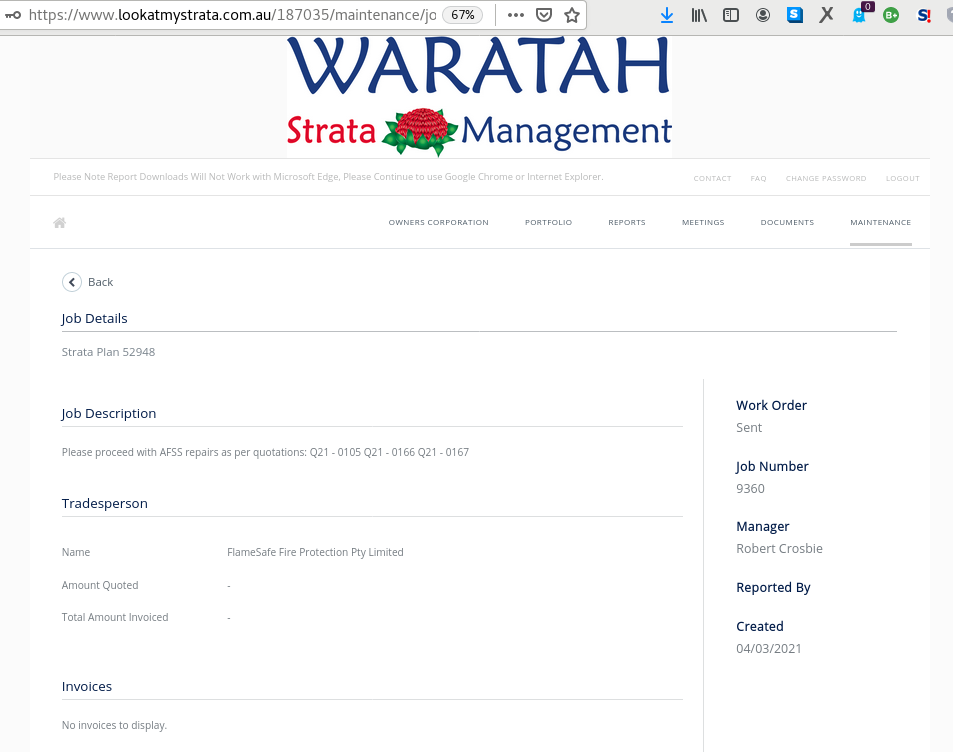Click the blue S extension icon
This screenshot has width=953, height=752.
(794, 15)
